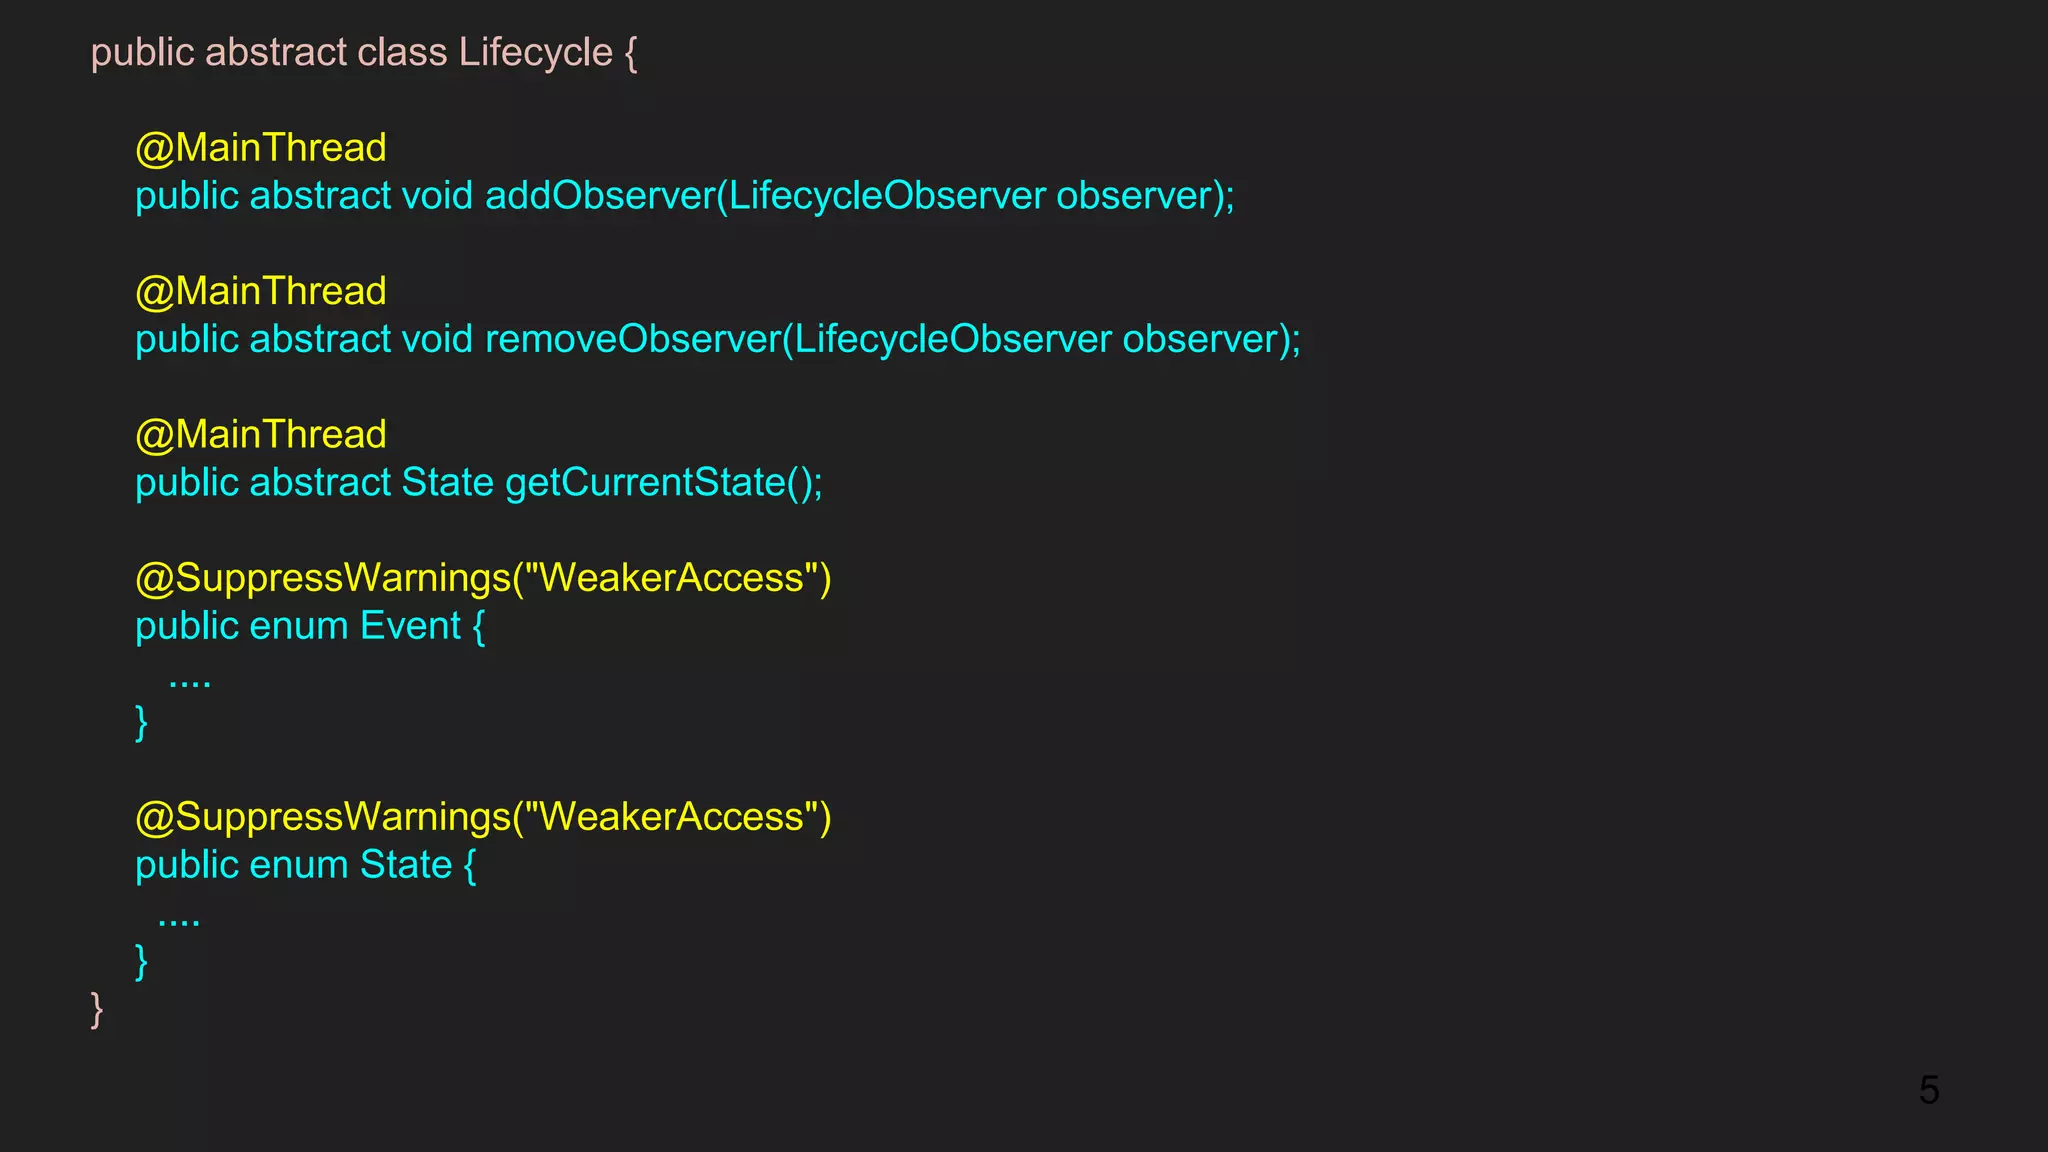Click the 'public abstract class Lifecycle {' line
This screenshot has width=2048, height=1152.
pyautogui.click(x=364, y=53)
